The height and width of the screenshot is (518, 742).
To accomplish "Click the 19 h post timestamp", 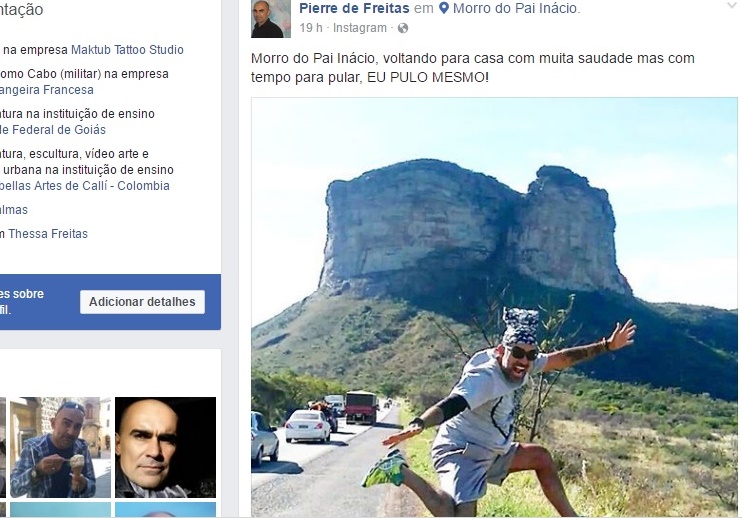I will pos(310,28).
